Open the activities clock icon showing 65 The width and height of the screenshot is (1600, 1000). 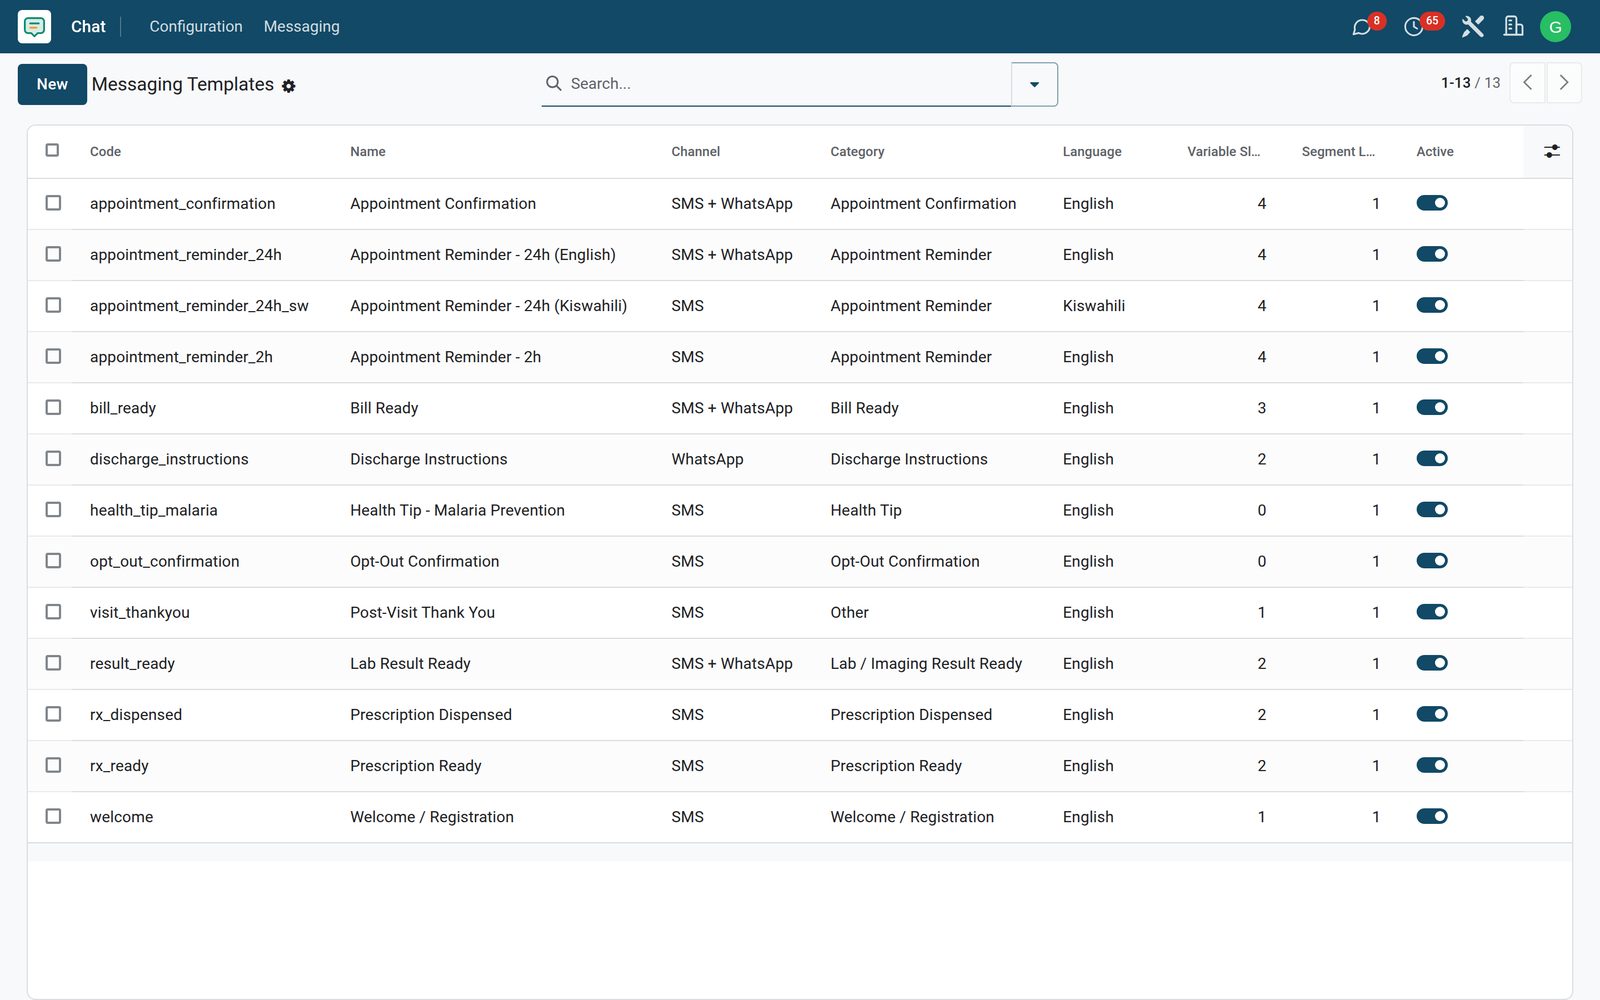point(1414,26)
